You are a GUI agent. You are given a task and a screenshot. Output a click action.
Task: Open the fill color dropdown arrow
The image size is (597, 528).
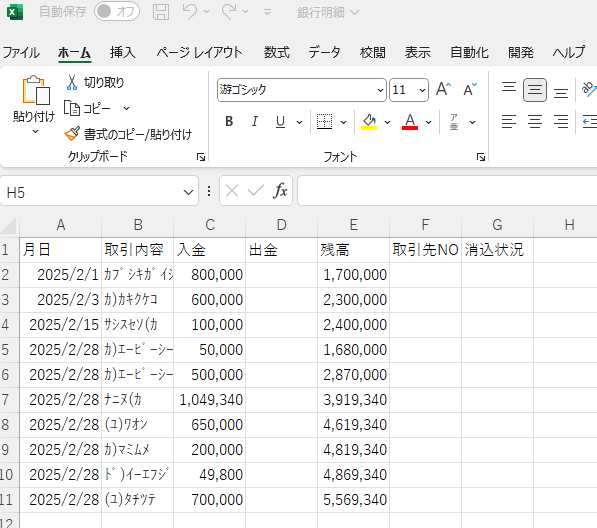[388, 122]
